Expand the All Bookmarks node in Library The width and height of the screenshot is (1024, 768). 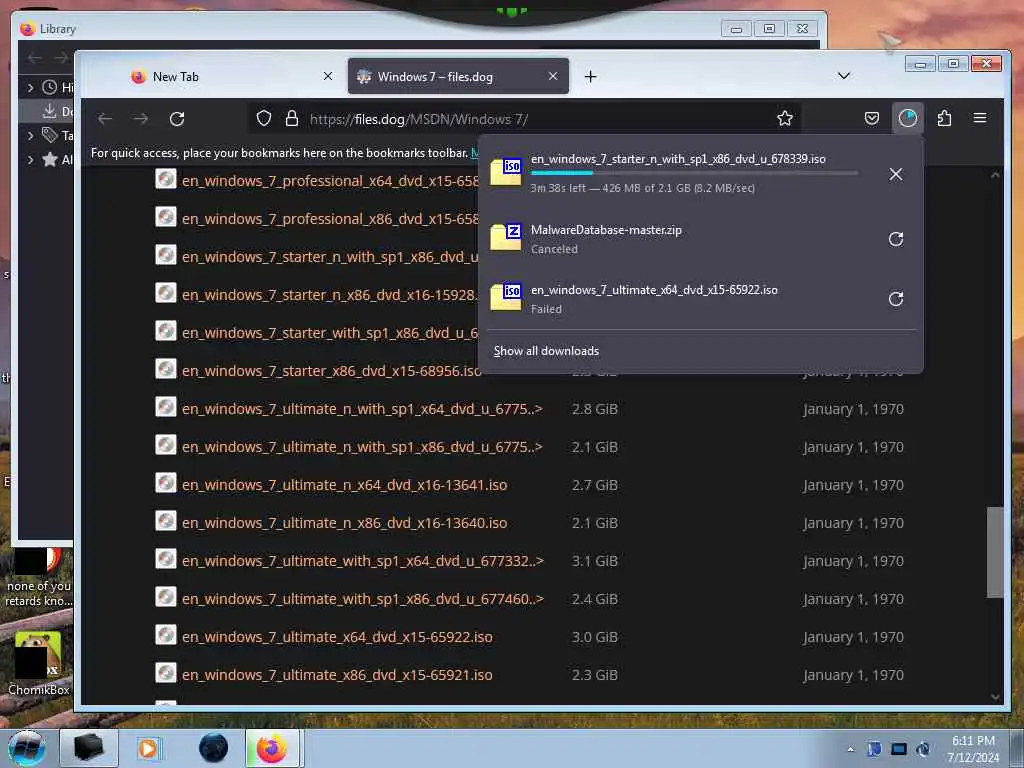tap(30, 159)
